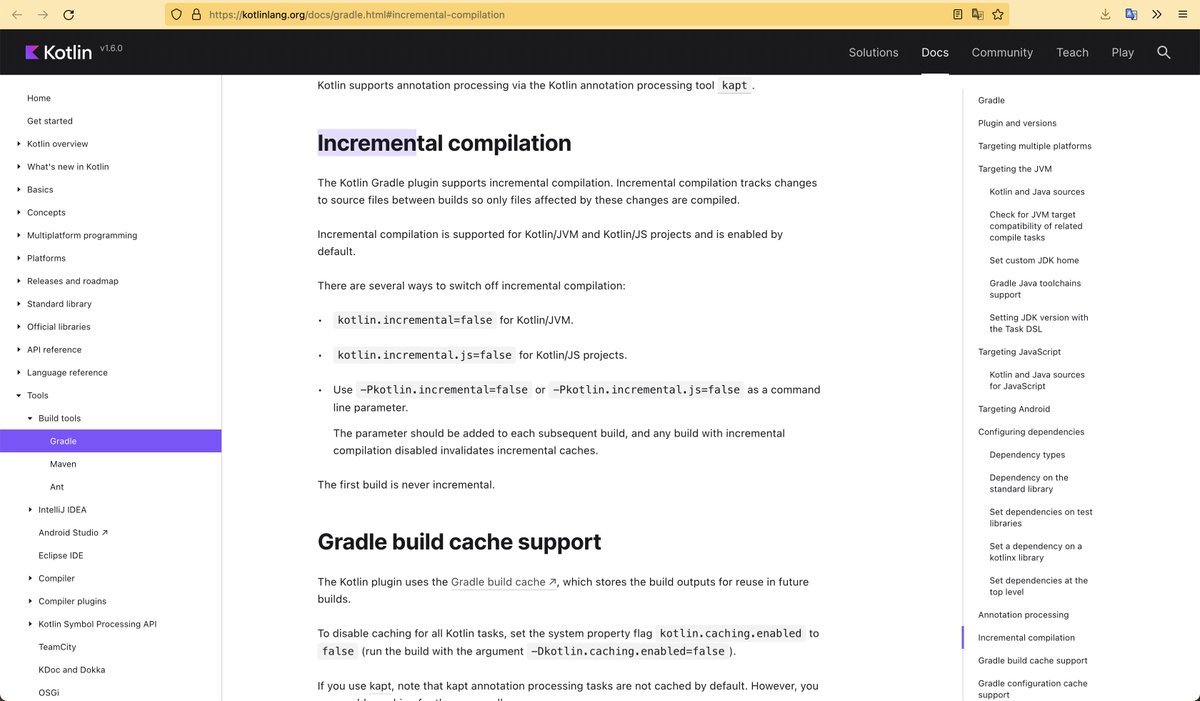Open the Gradle build cache link
The image size is (1200, 701).
tap(503, 582)
